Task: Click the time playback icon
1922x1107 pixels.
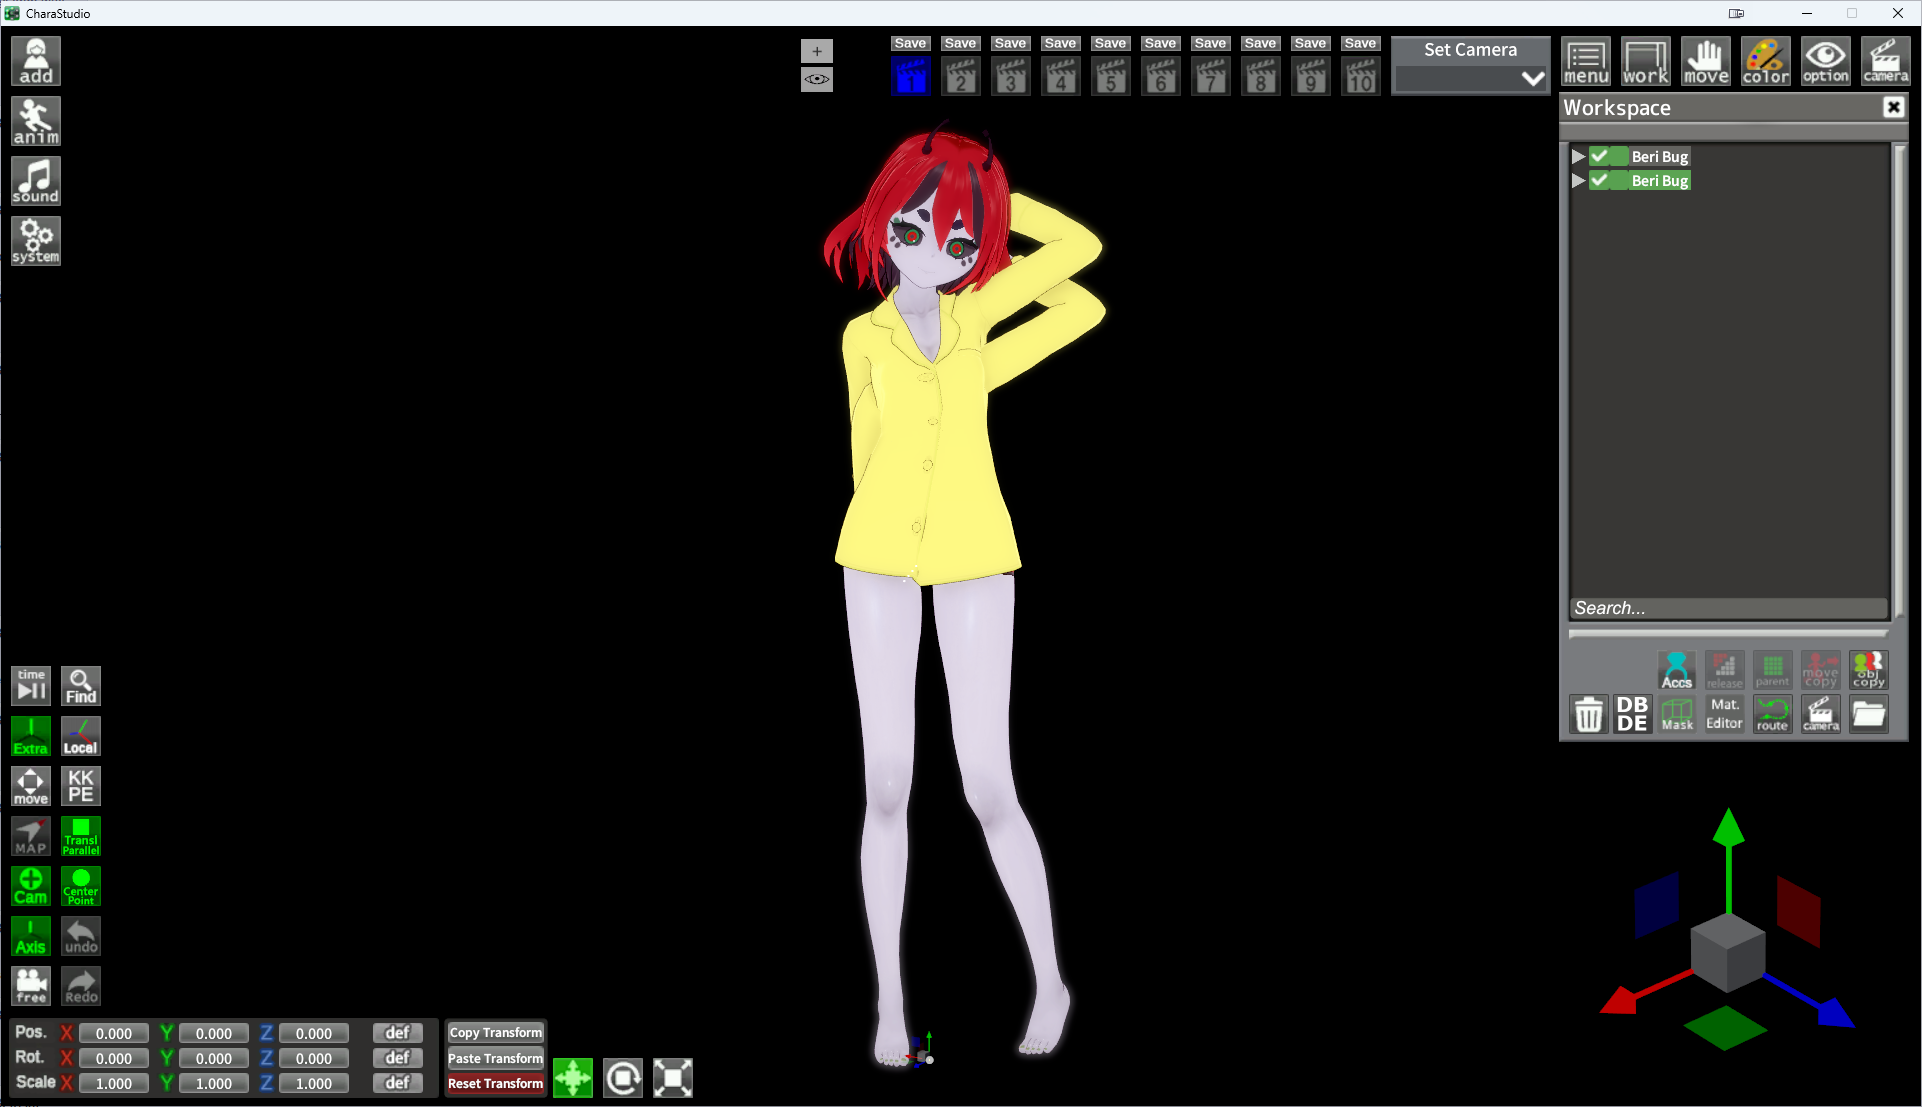Action: click(31, 686)
